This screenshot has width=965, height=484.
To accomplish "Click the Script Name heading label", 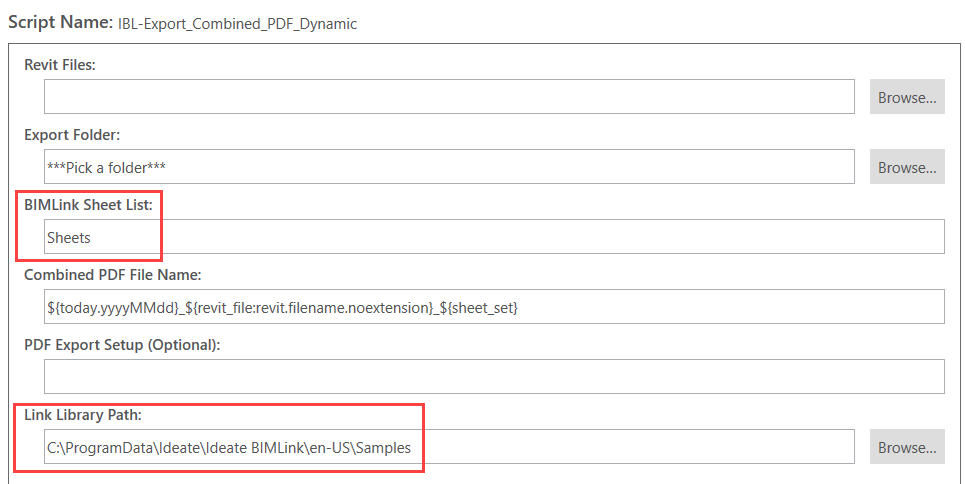I will pos(60,23).
